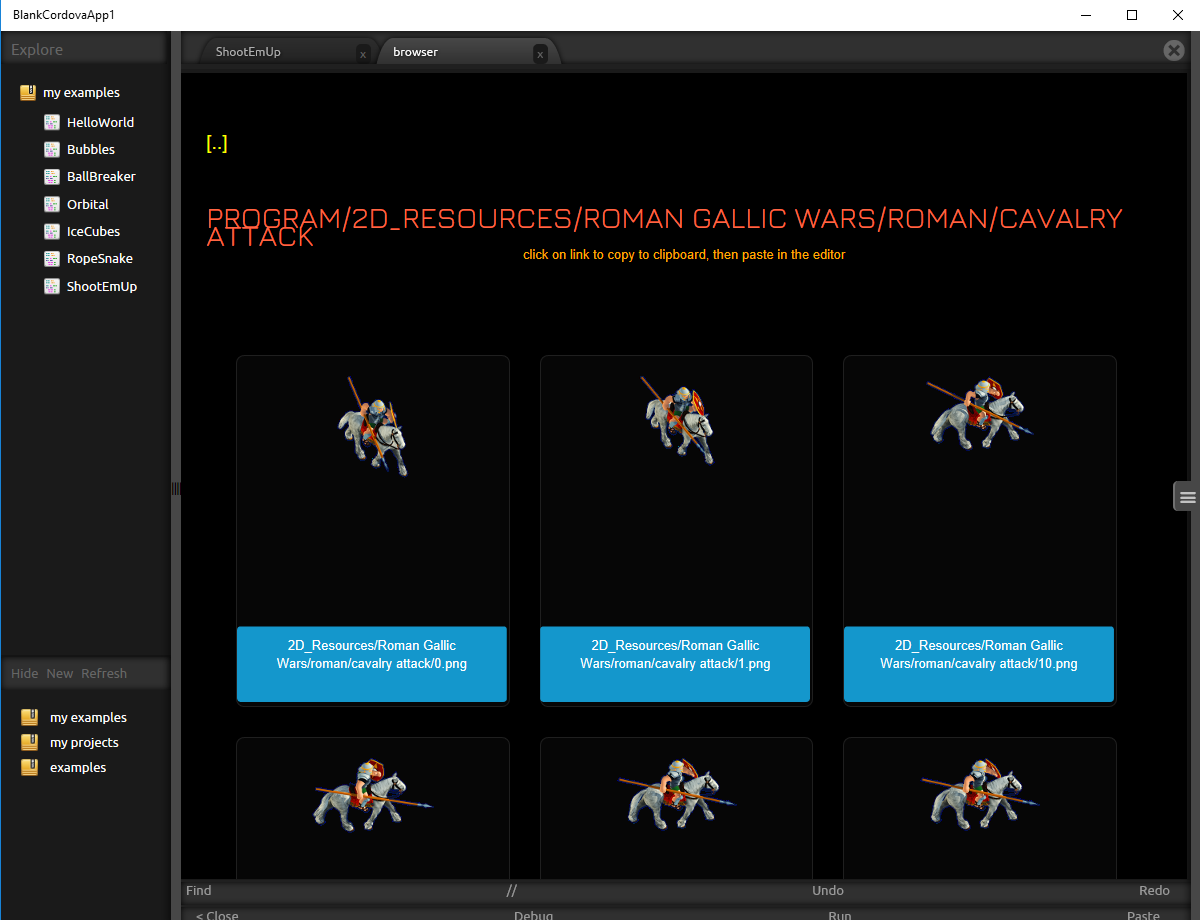Viewport: 1200px width, 920px height.
Task: Copy link for cavalry attack/10.png
Action: (979, 664)
